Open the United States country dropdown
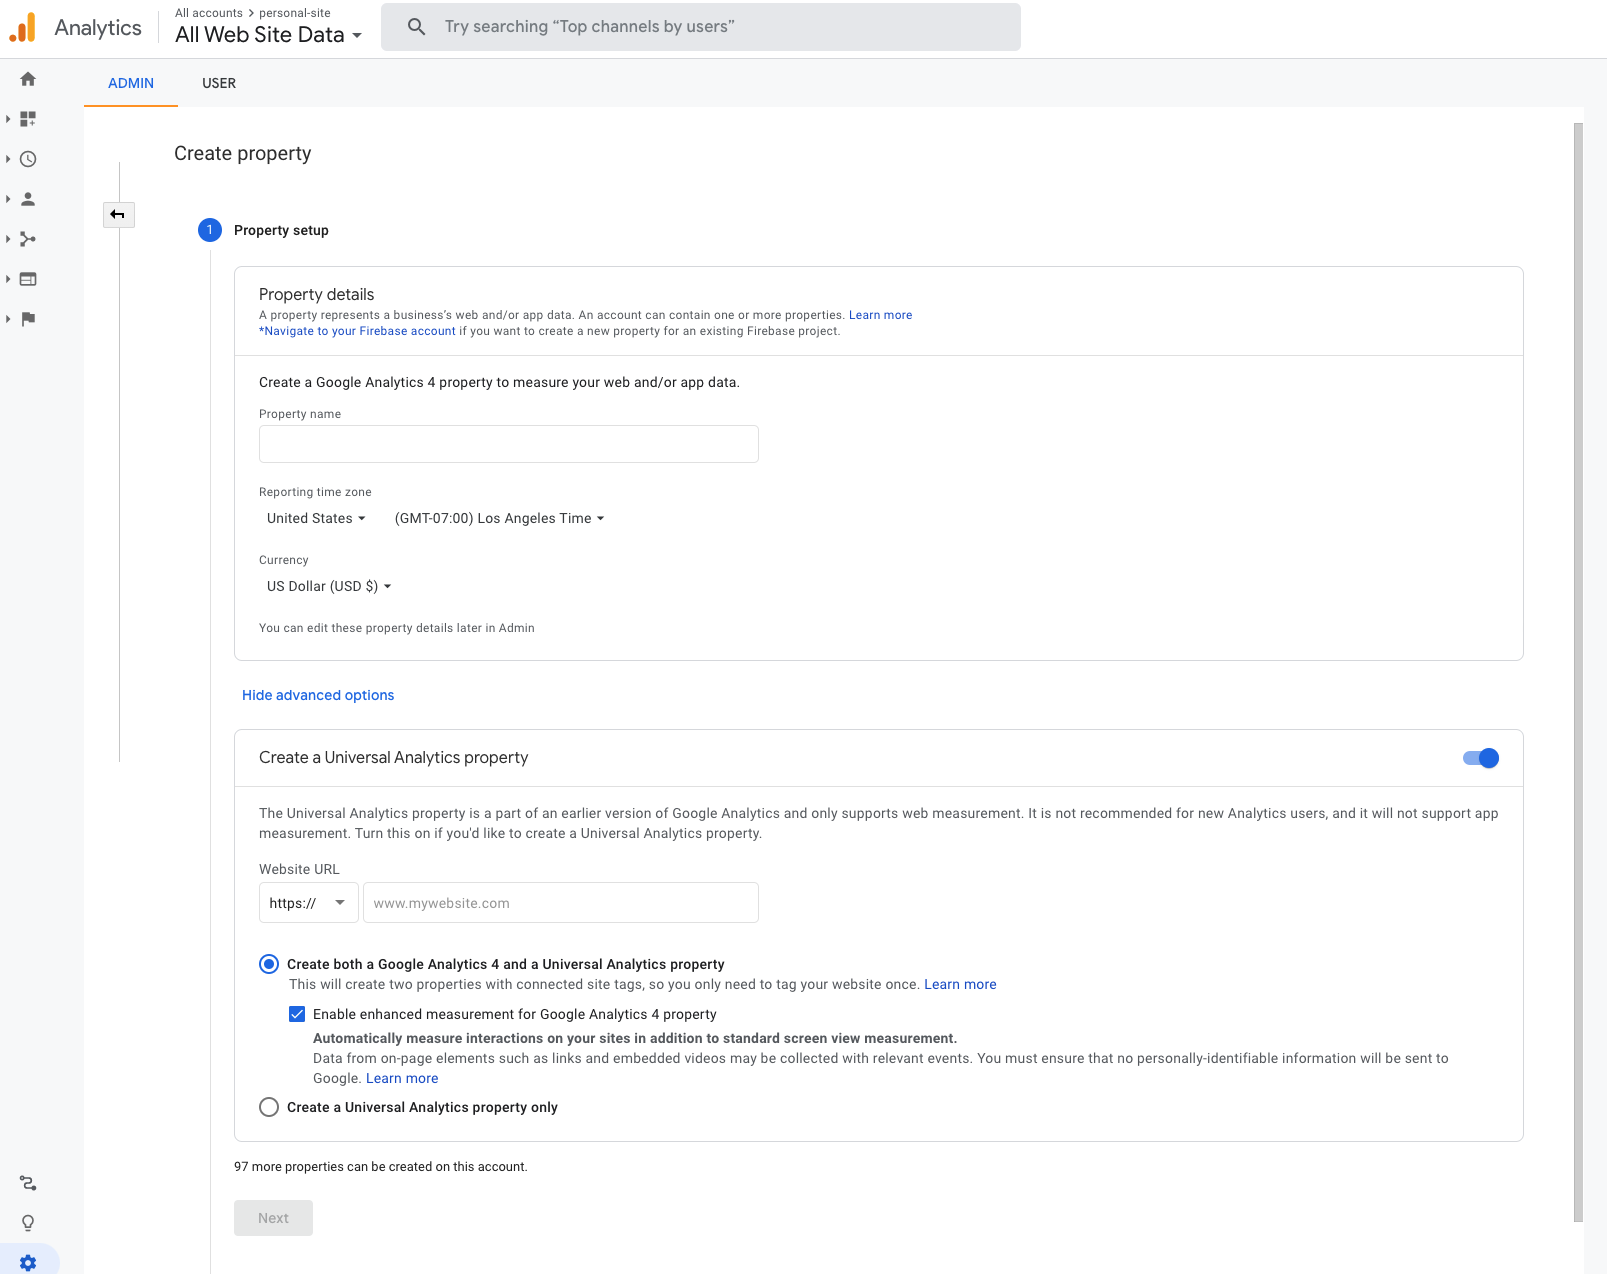Screen dimensions: 1607x1274 point(316,518)
